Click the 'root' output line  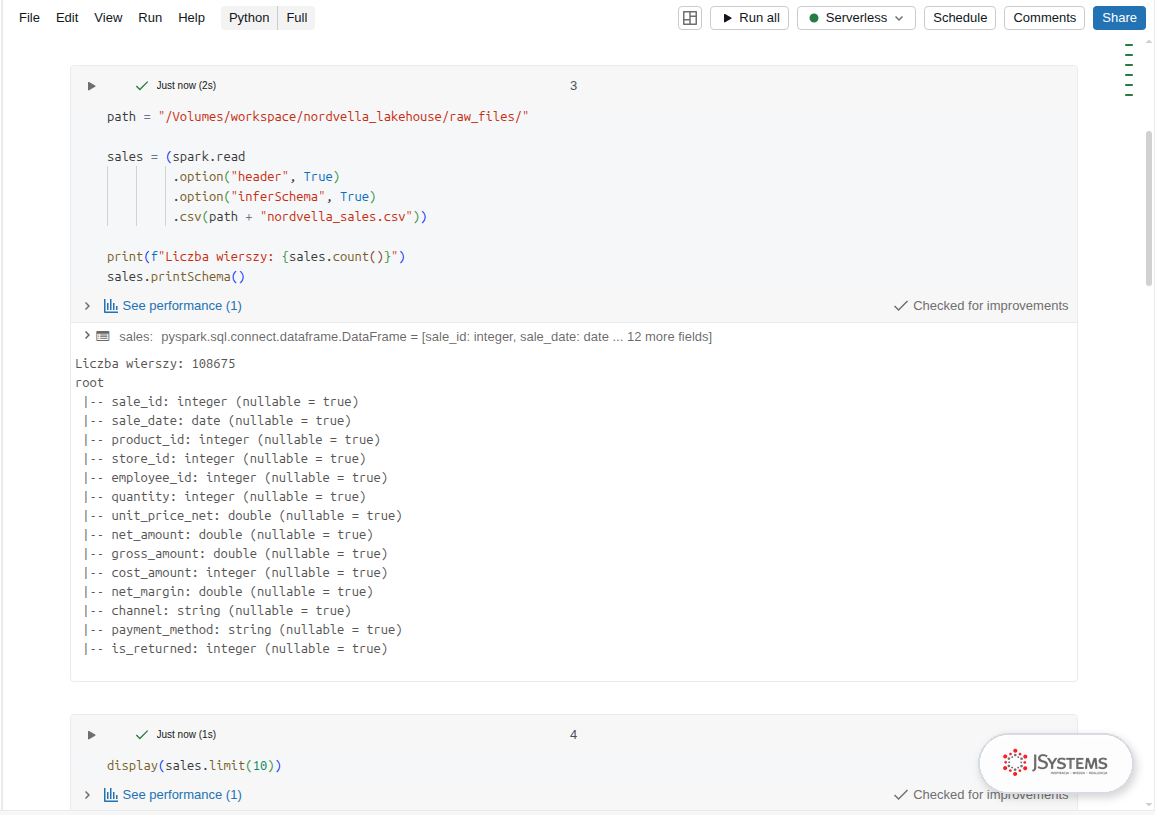click(89, 383)
